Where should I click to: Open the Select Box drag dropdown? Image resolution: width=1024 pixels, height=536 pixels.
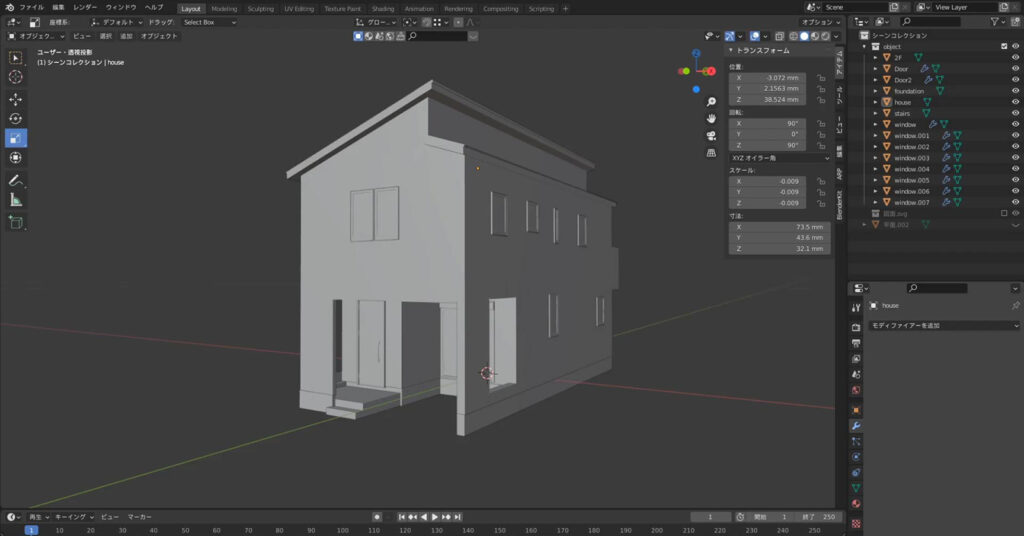pos(208,22)
